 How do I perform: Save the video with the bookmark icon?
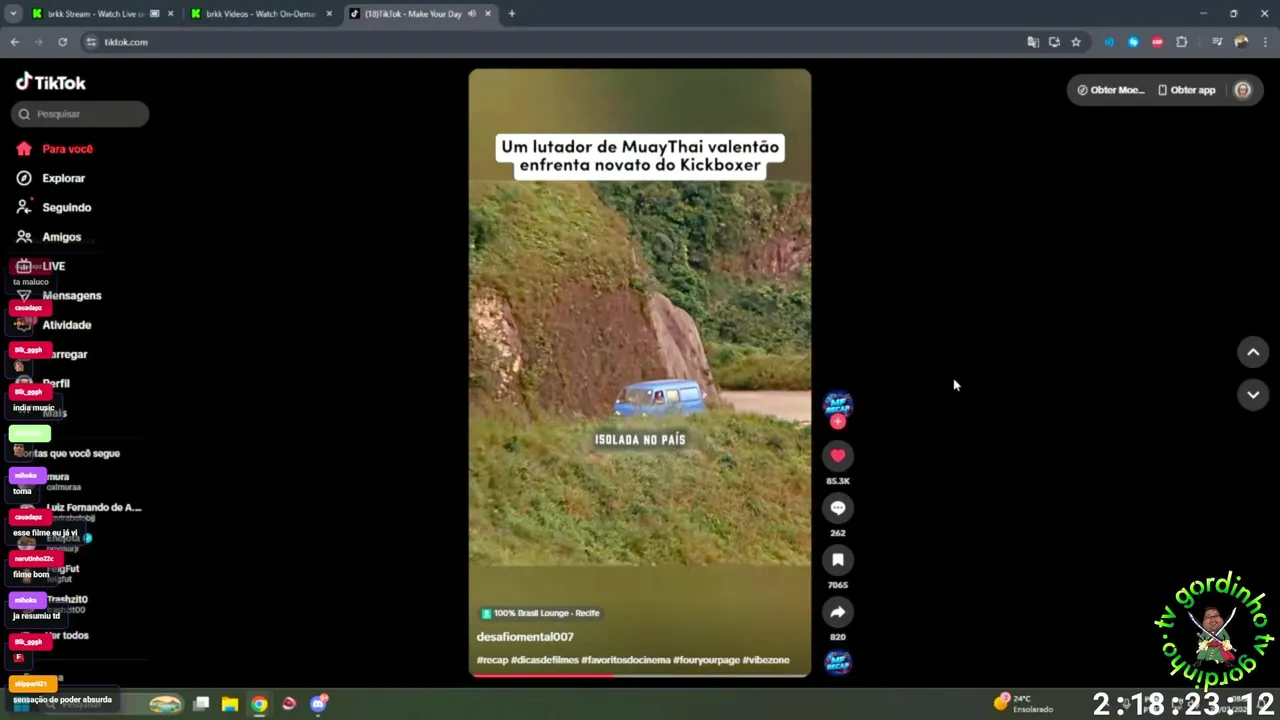[x=838, y=560]
